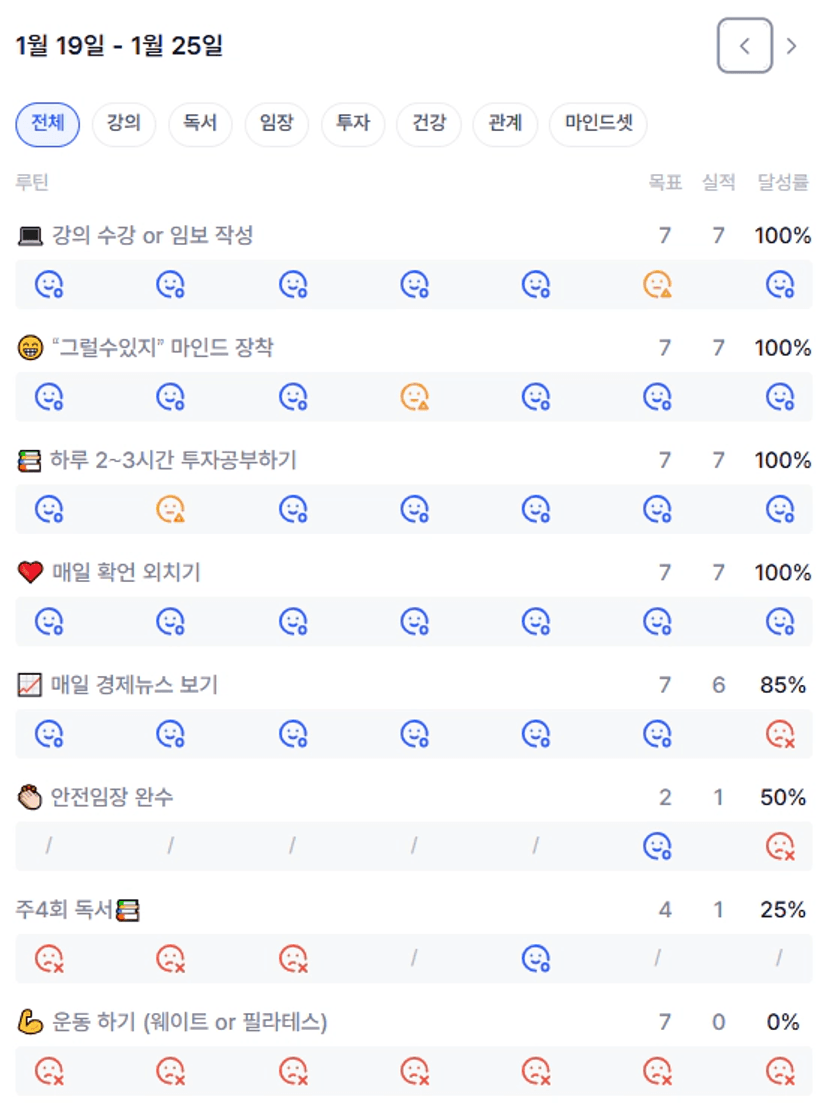The height and width of the screenshot is (1115, 827).
Task: Open the 매일 확언 외치기 routine
Action: pos(126,573)
